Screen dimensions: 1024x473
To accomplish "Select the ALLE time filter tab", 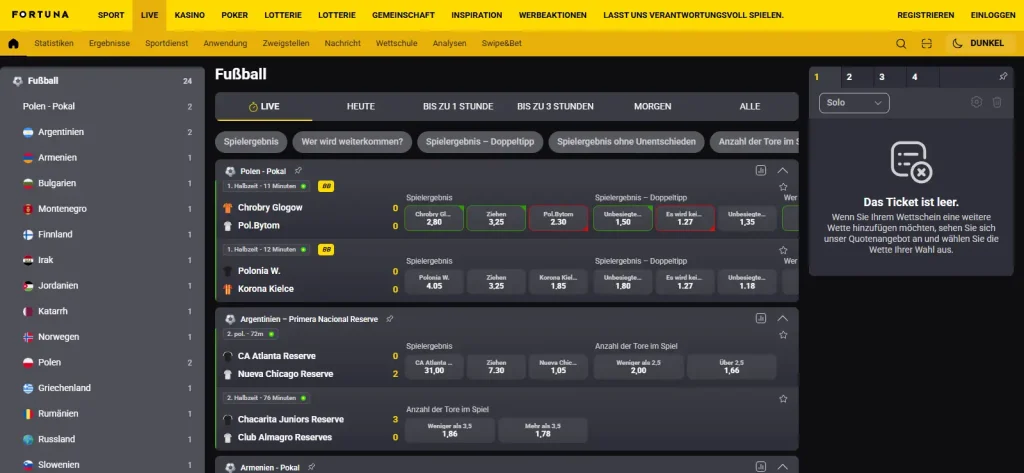I will pyautogui.click(x=750, y=106).
